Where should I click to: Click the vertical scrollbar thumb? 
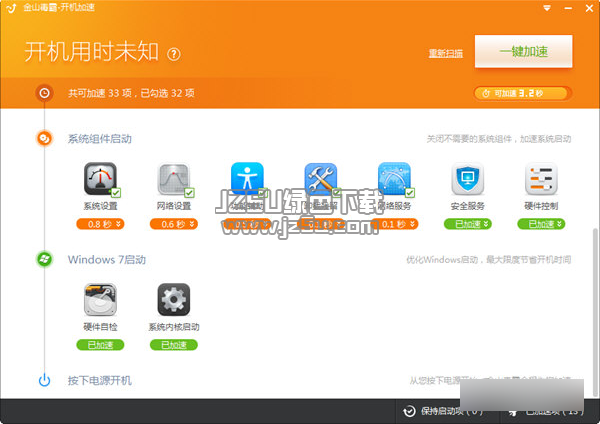pos(595,311)
